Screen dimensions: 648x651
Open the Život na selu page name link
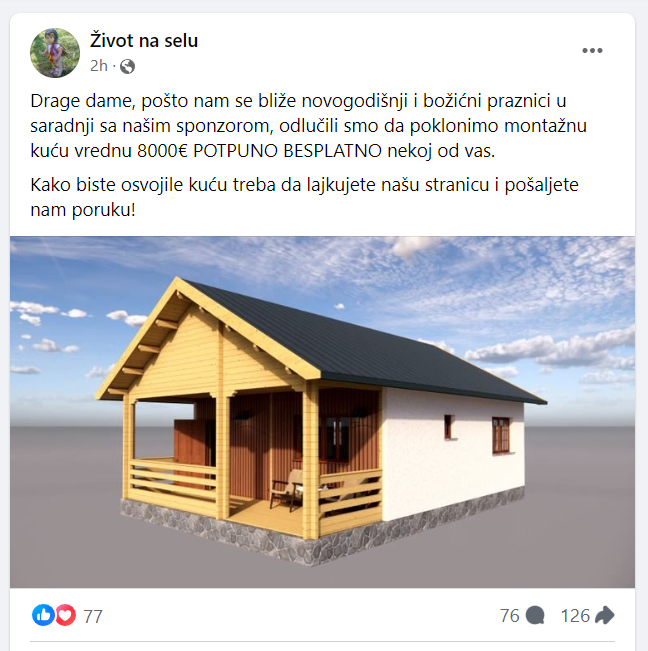(x=144, y=41)
